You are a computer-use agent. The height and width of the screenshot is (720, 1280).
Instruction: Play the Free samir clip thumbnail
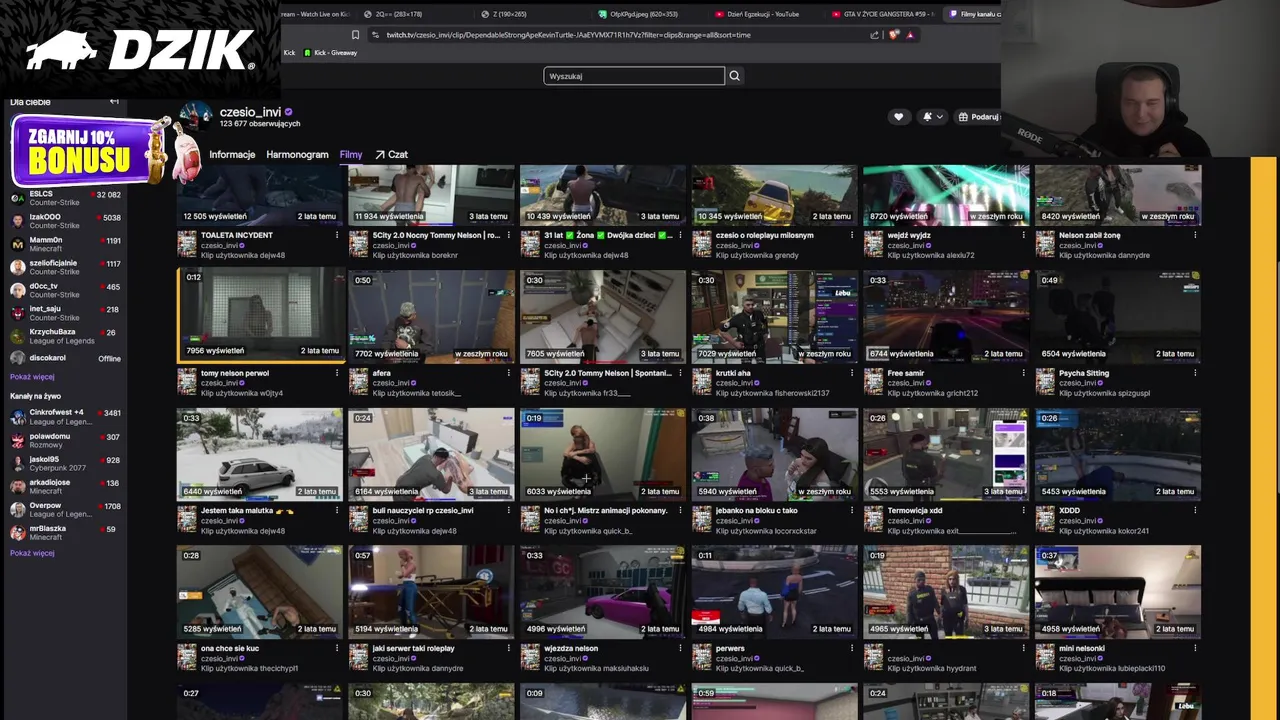coord(946,315)
